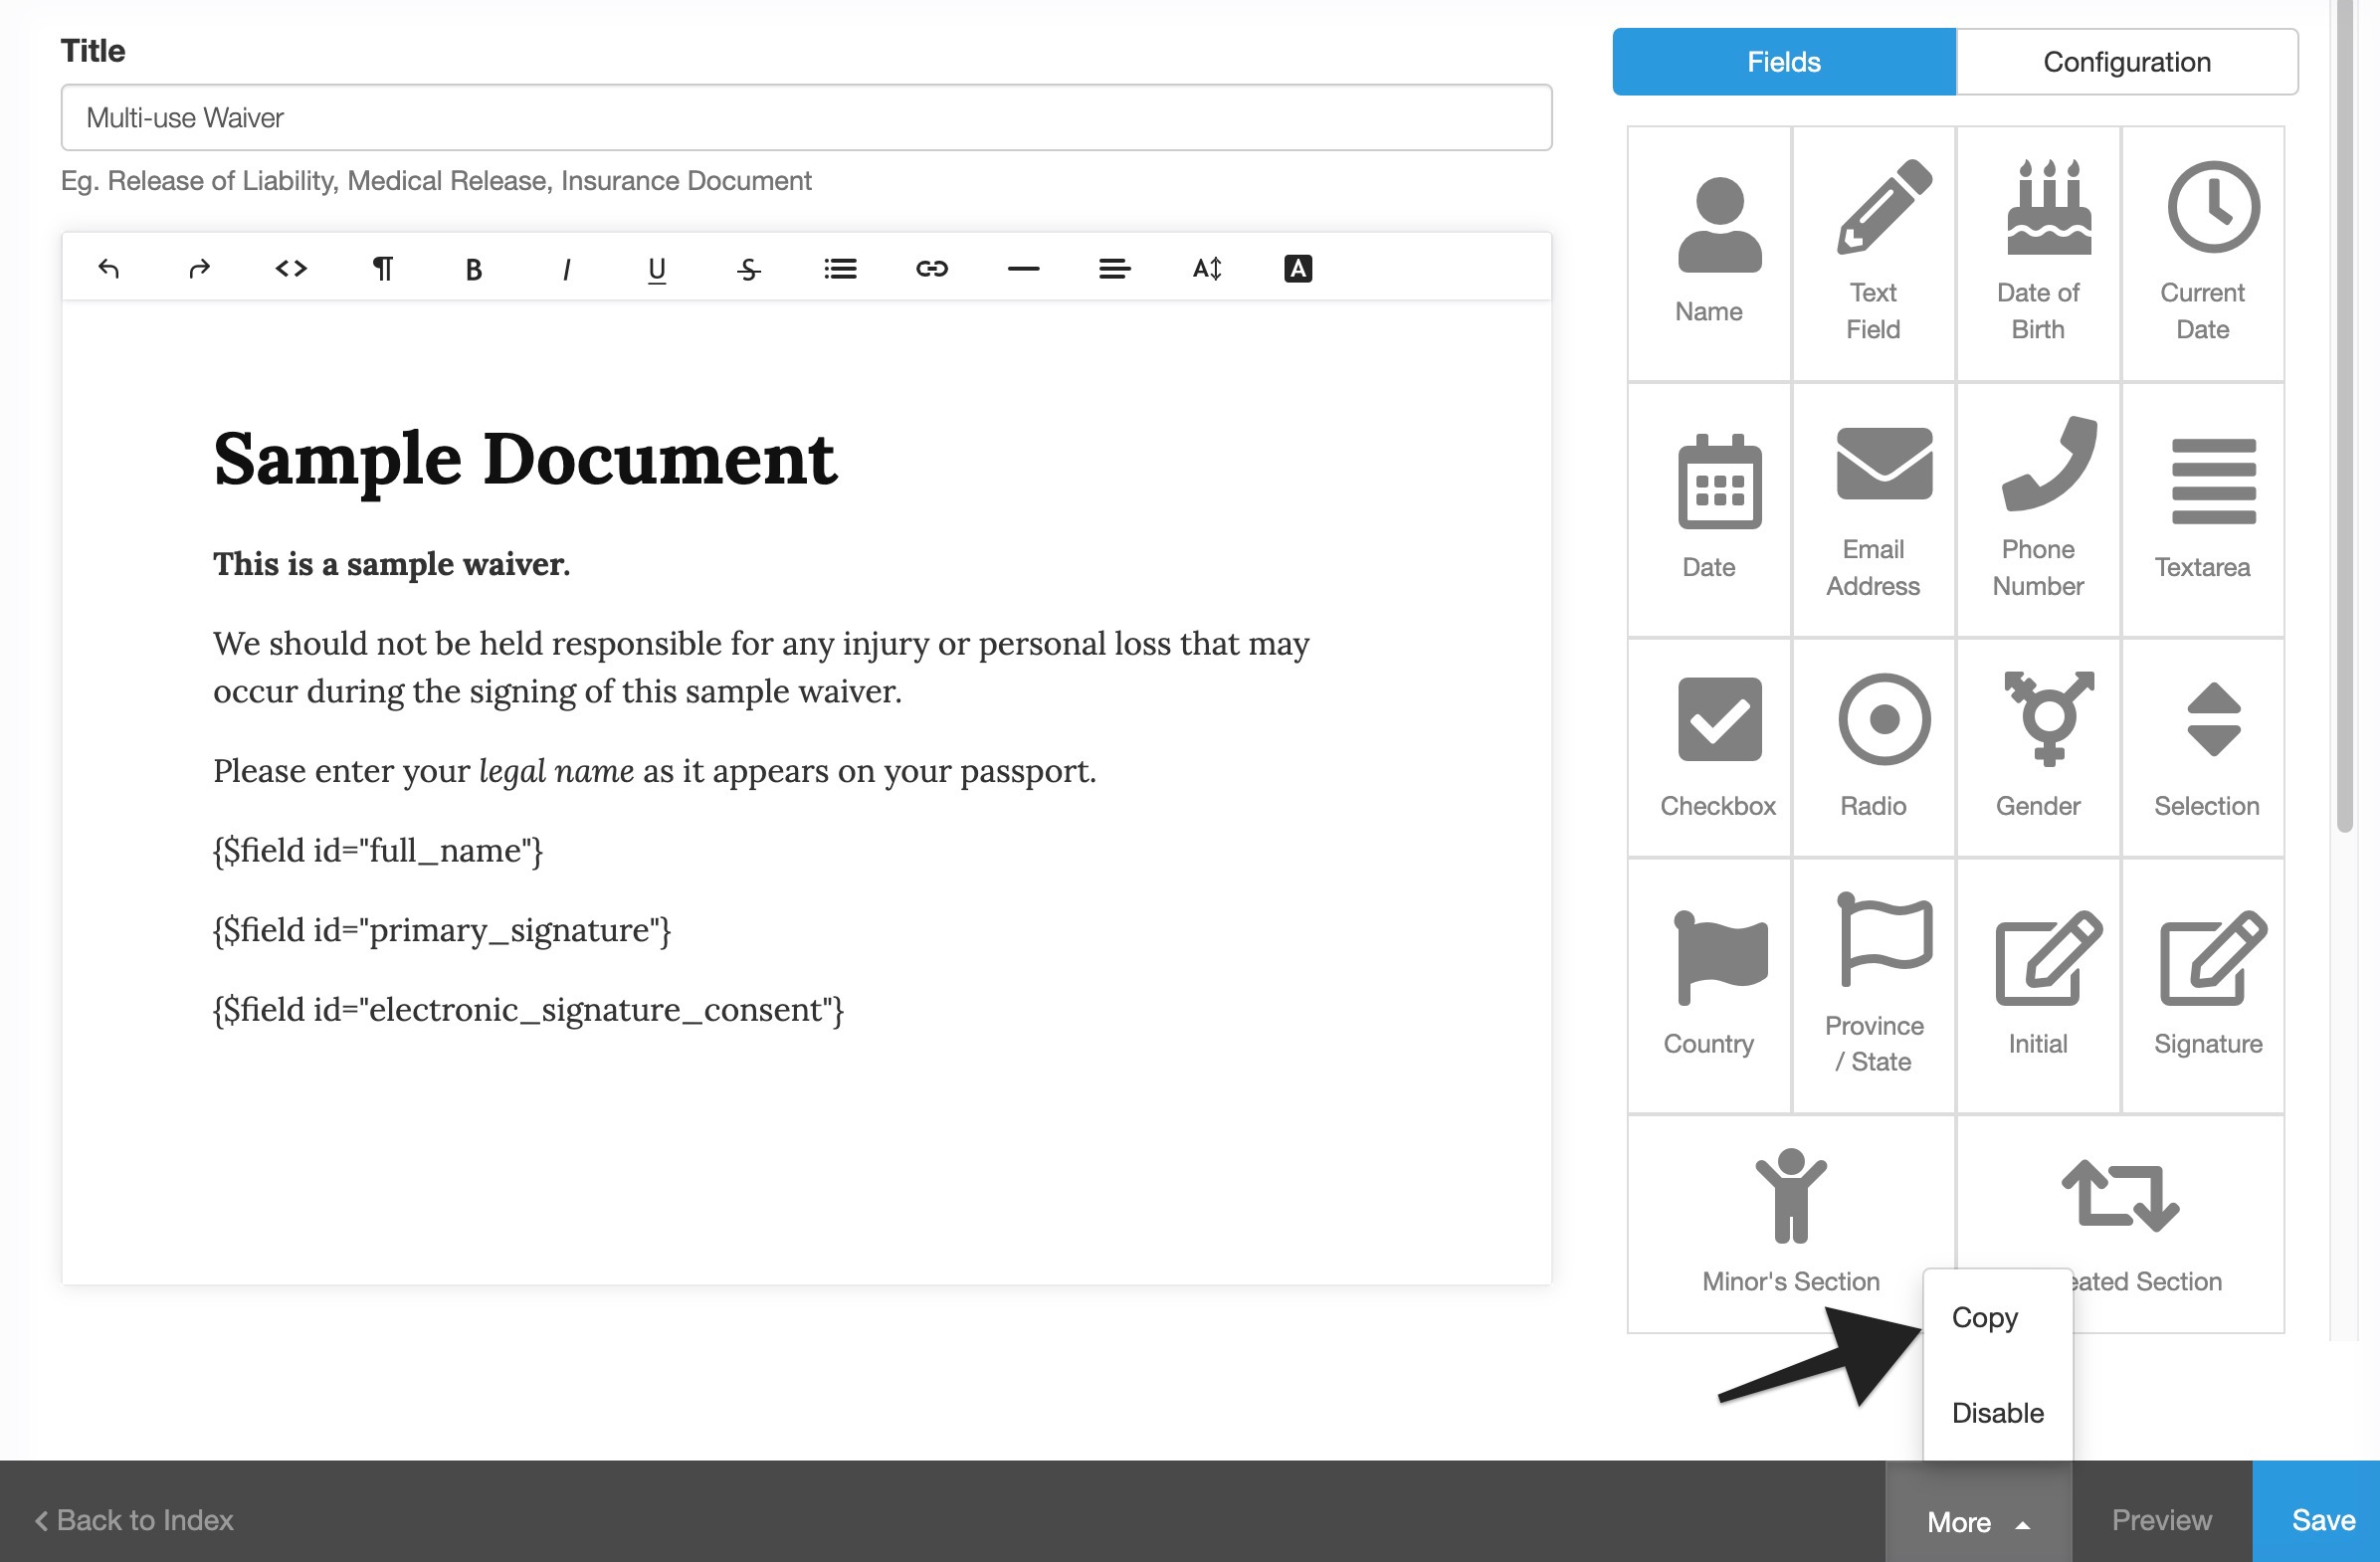The image size is (2380, 1562).
Task: Go Back to Index
Action: (x=134, y=1520)
